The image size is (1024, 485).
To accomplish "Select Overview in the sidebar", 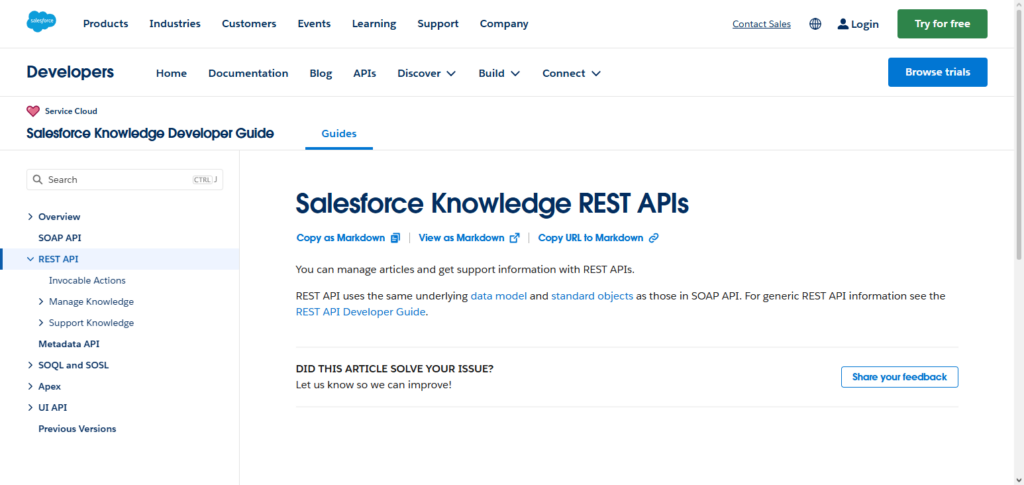I will click(59, 217).
